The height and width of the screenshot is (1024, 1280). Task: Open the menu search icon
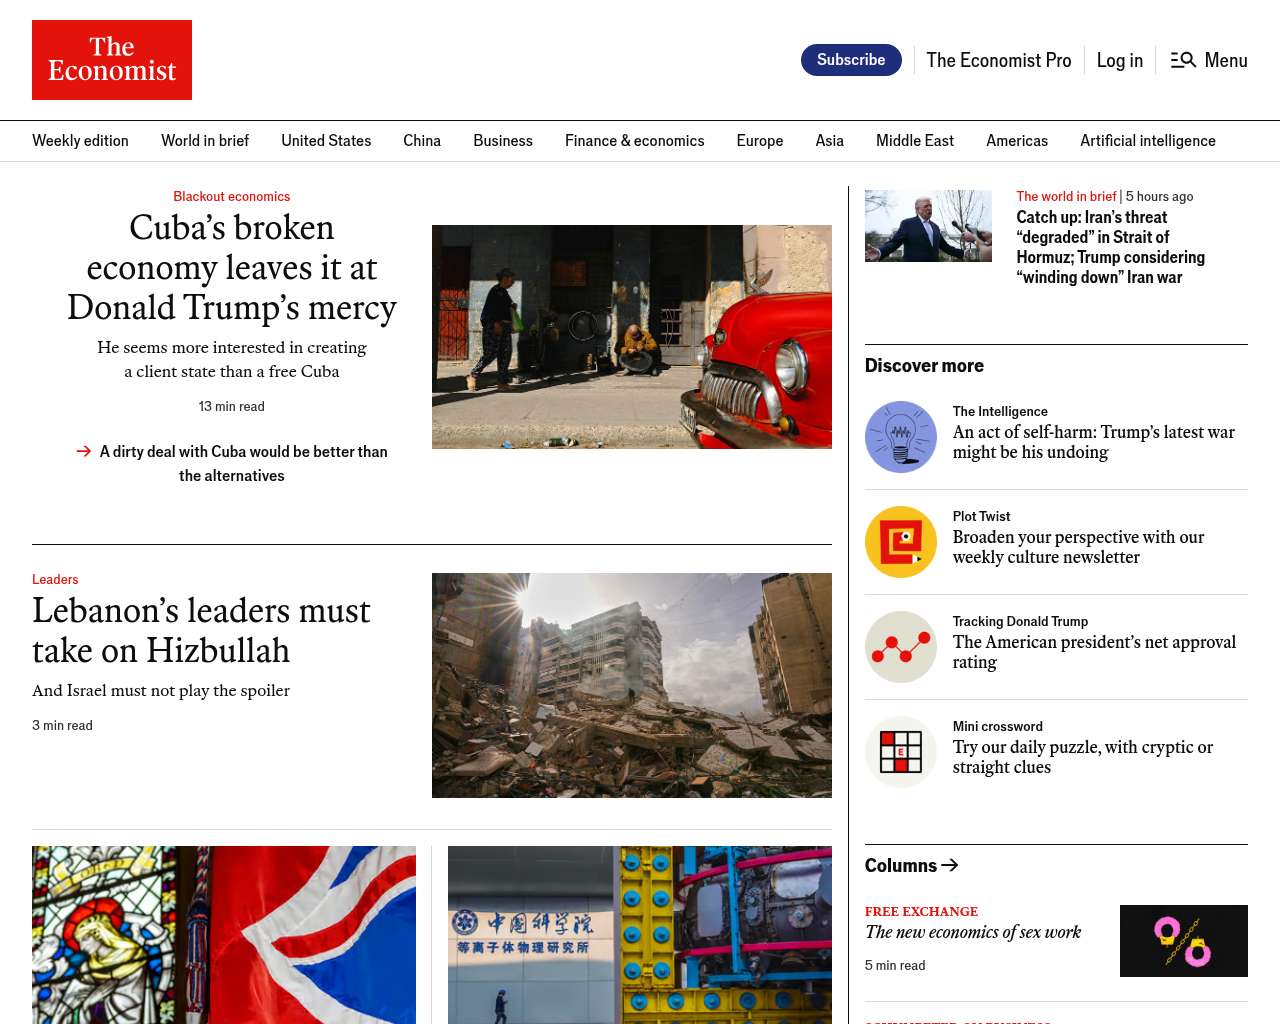pos(1183,60)
